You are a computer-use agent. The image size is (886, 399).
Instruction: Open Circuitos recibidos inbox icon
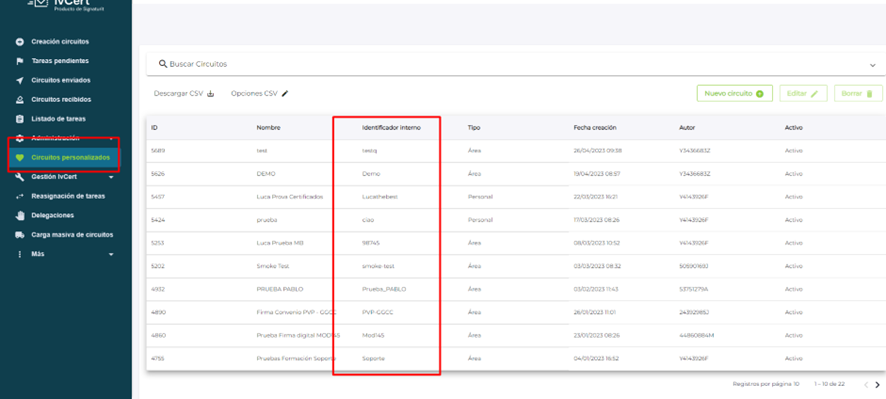[x=20, y=99]
